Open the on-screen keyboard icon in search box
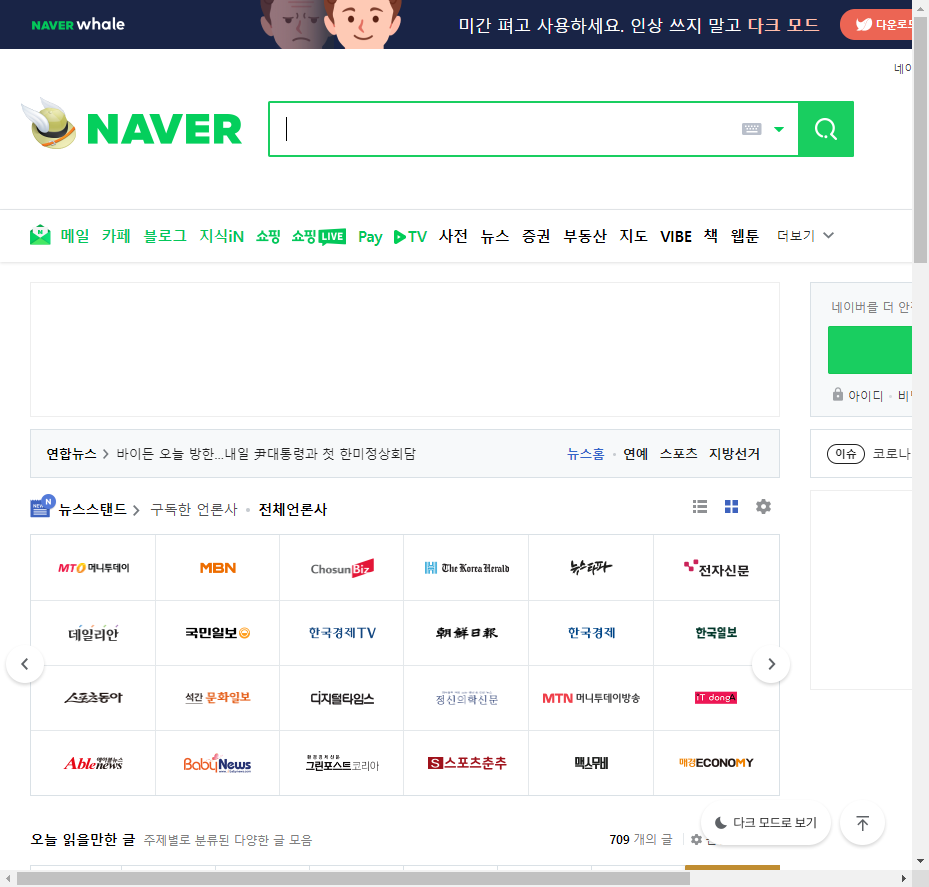 coord(751,129)
